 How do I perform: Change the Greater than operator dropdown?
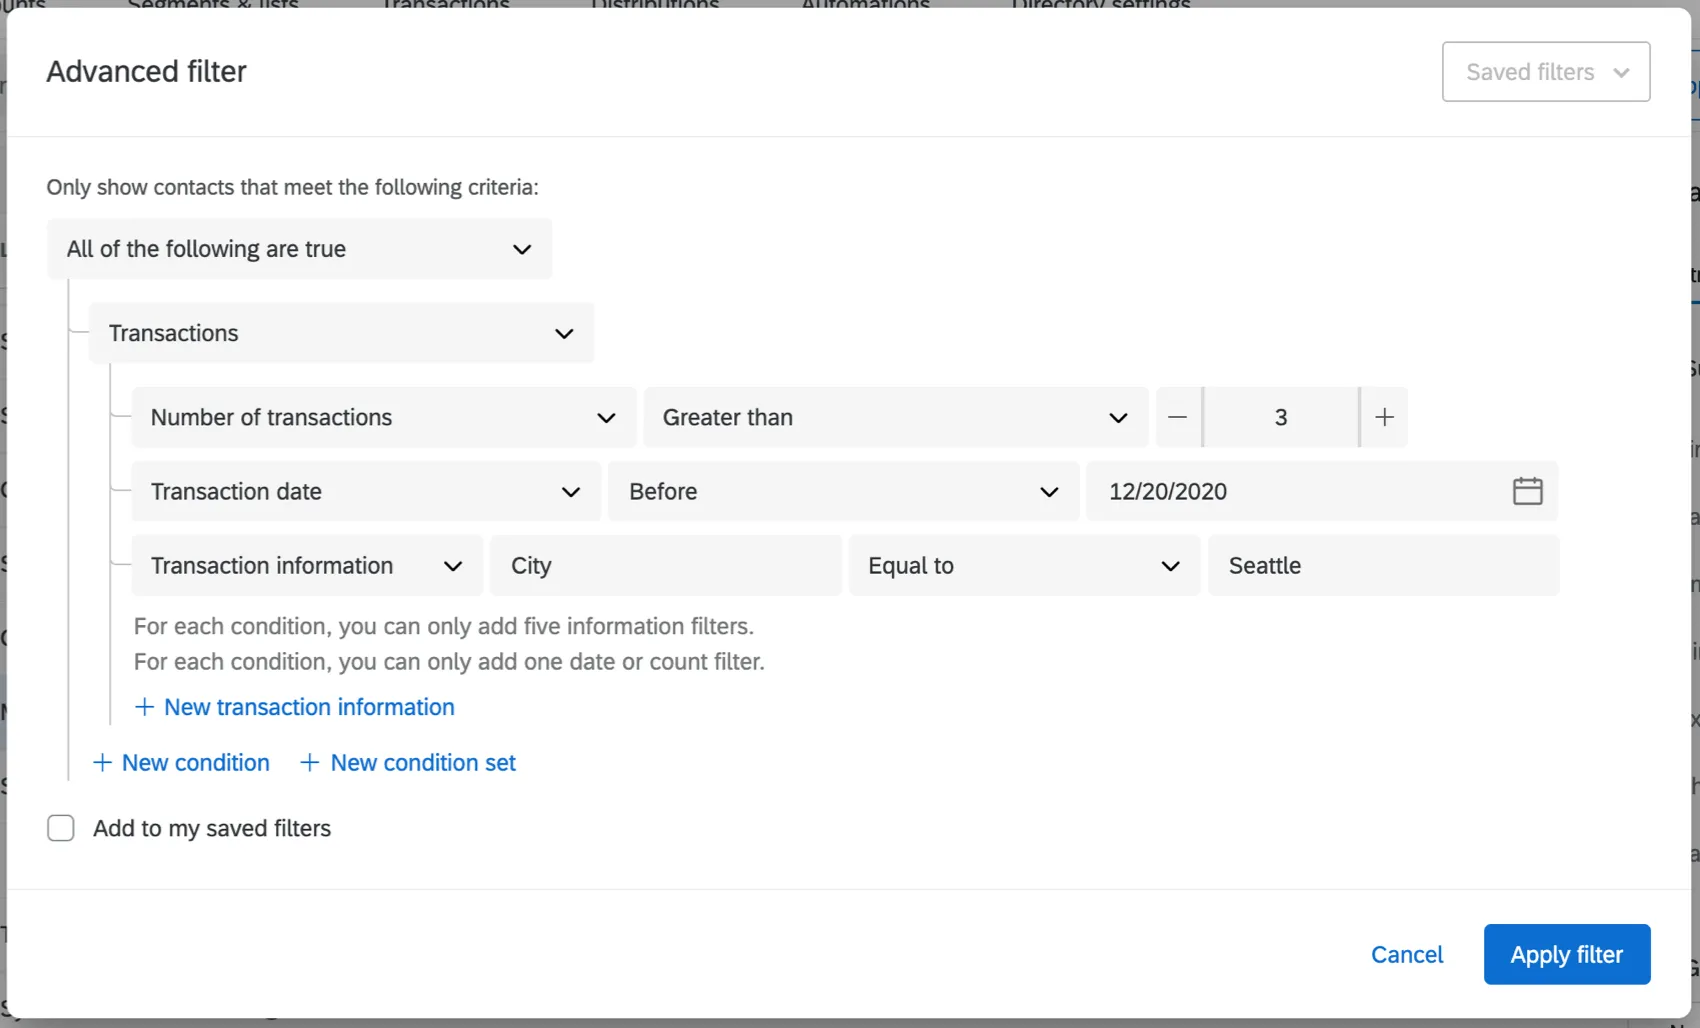pyautogui.click(x=1117, y=417)
